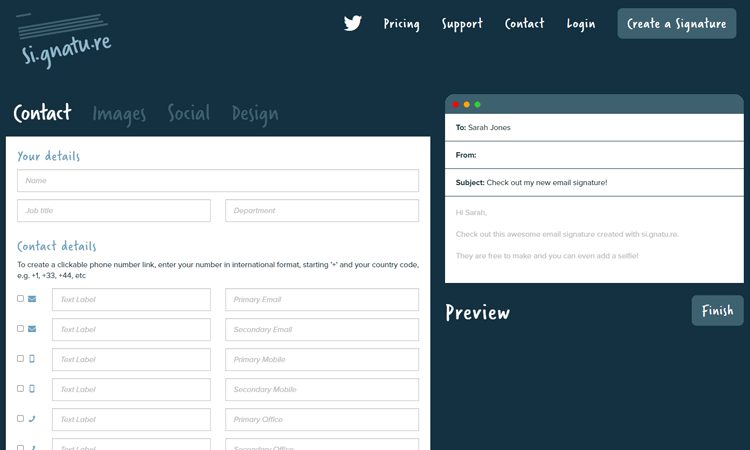This screenshot has width=750, height=450.
Task: Click the 'Your details' heading
Action: coord(48,156)
